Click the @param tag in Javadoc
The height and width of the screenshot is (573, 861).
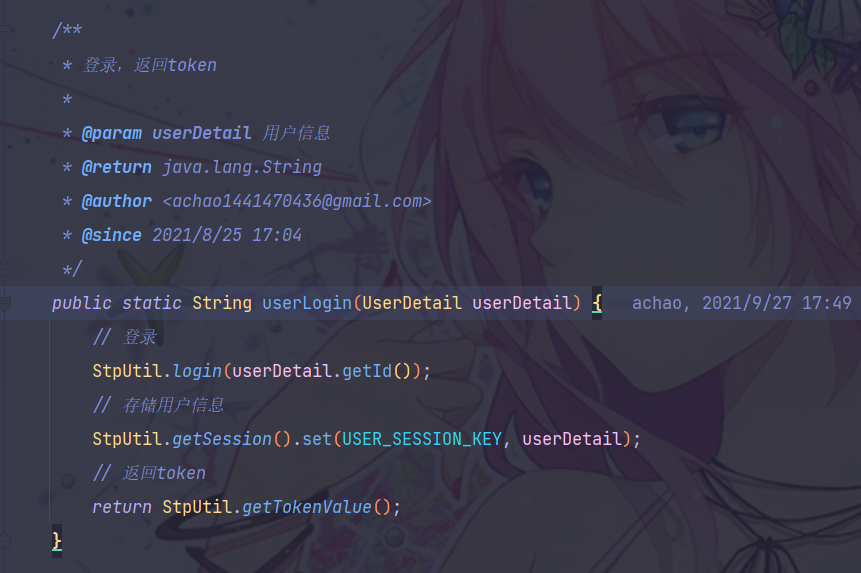(x=111, y=133)
